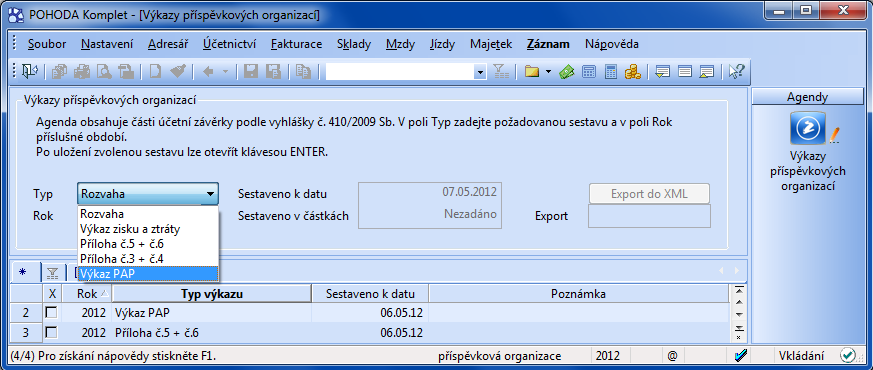Click the new blank document icon
The width and height of the screenshot is (873, 370).
point(156,72)
